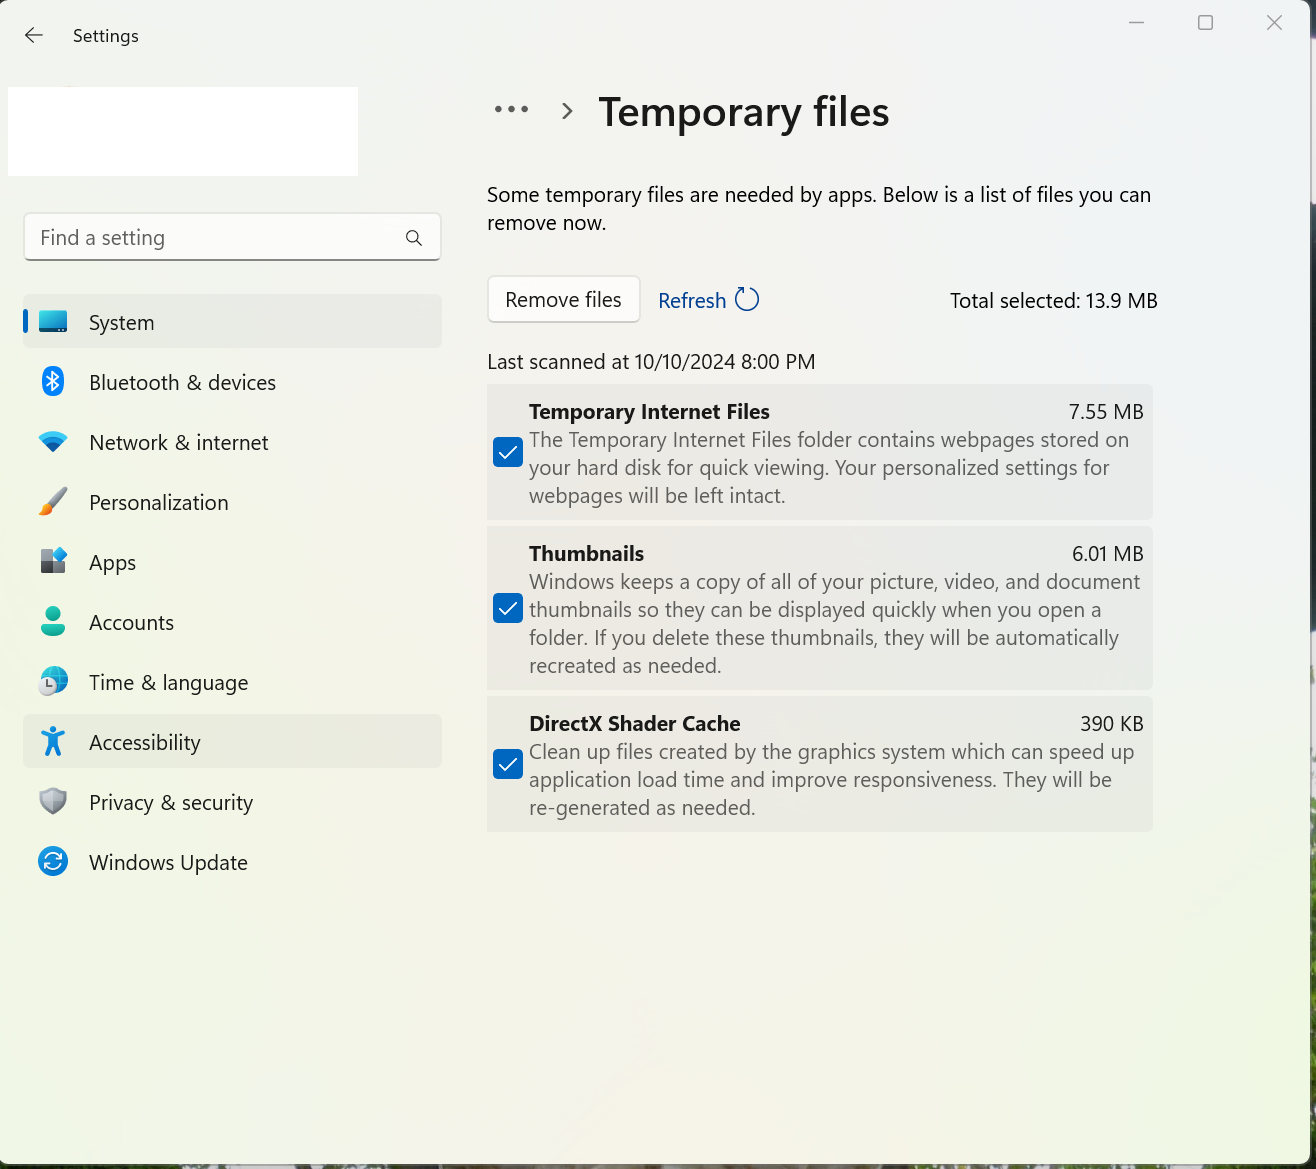Go to Network & internet

tap(232, 441)
